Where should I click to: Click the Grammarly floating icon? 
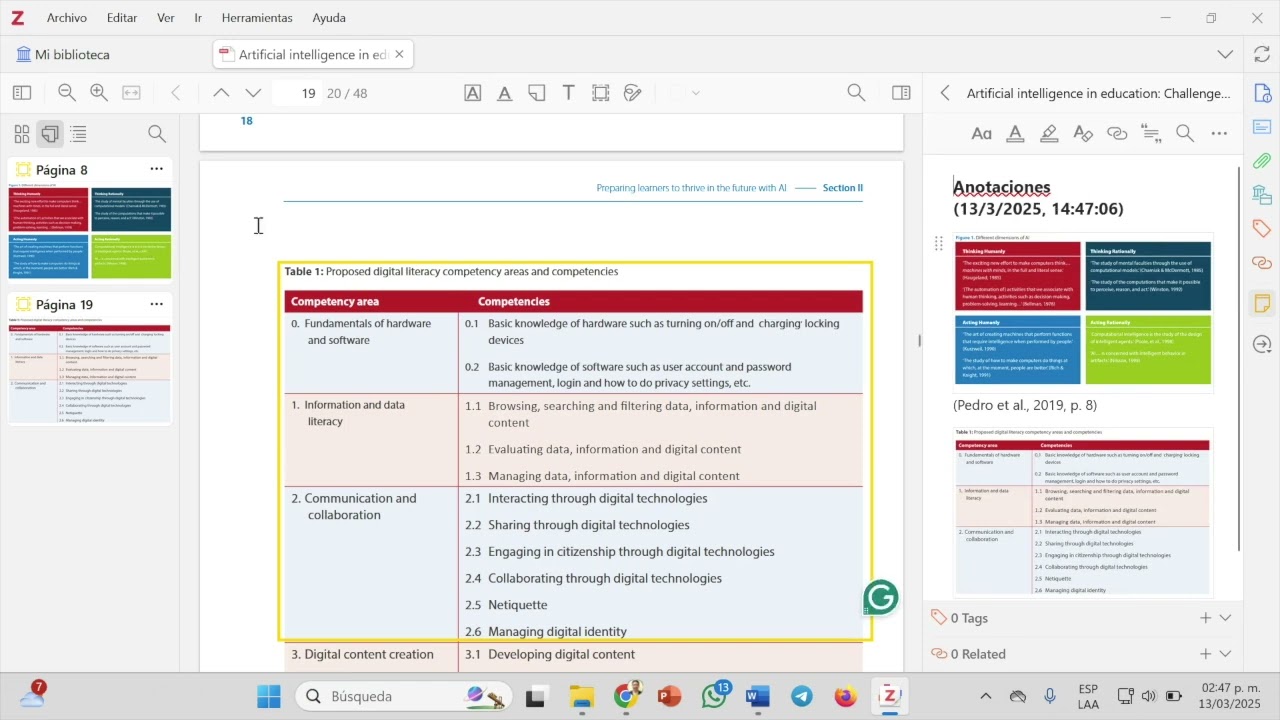[881, 598]
